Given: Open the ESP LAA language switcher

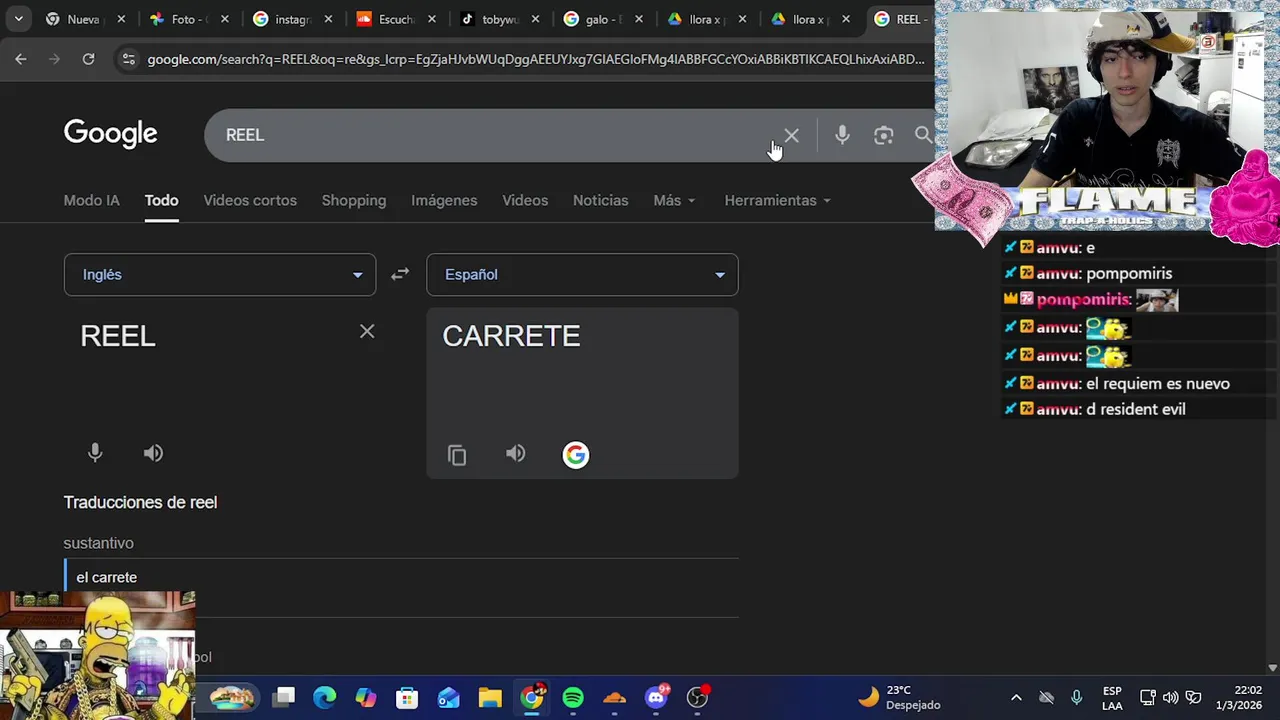Looking at the screenshot, I should (x=1112, y=697).
